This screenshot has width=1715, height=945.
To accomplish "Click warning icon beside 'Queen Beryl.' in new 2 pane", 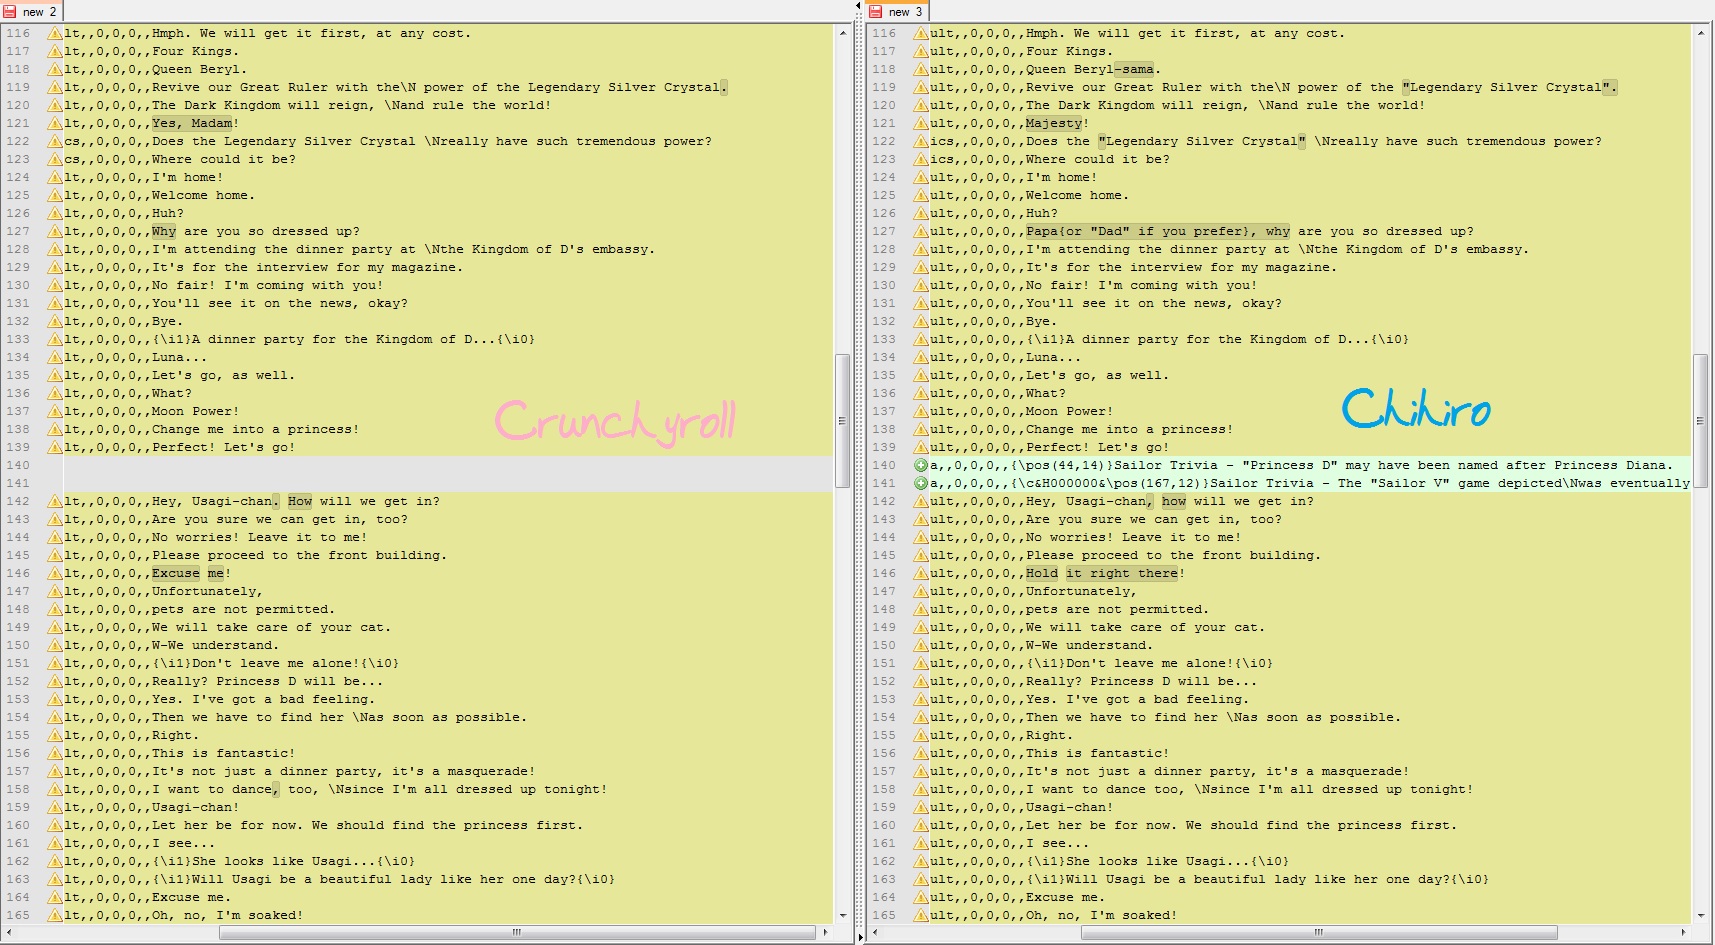I will (55, 69).
